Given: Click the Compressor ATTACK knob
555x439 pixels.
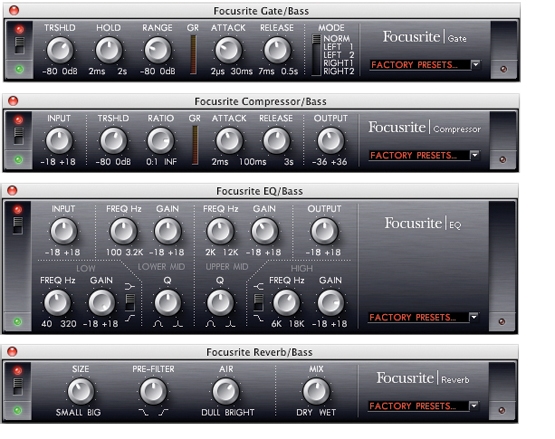Looking at the screenshot, I should coord(229,141).
